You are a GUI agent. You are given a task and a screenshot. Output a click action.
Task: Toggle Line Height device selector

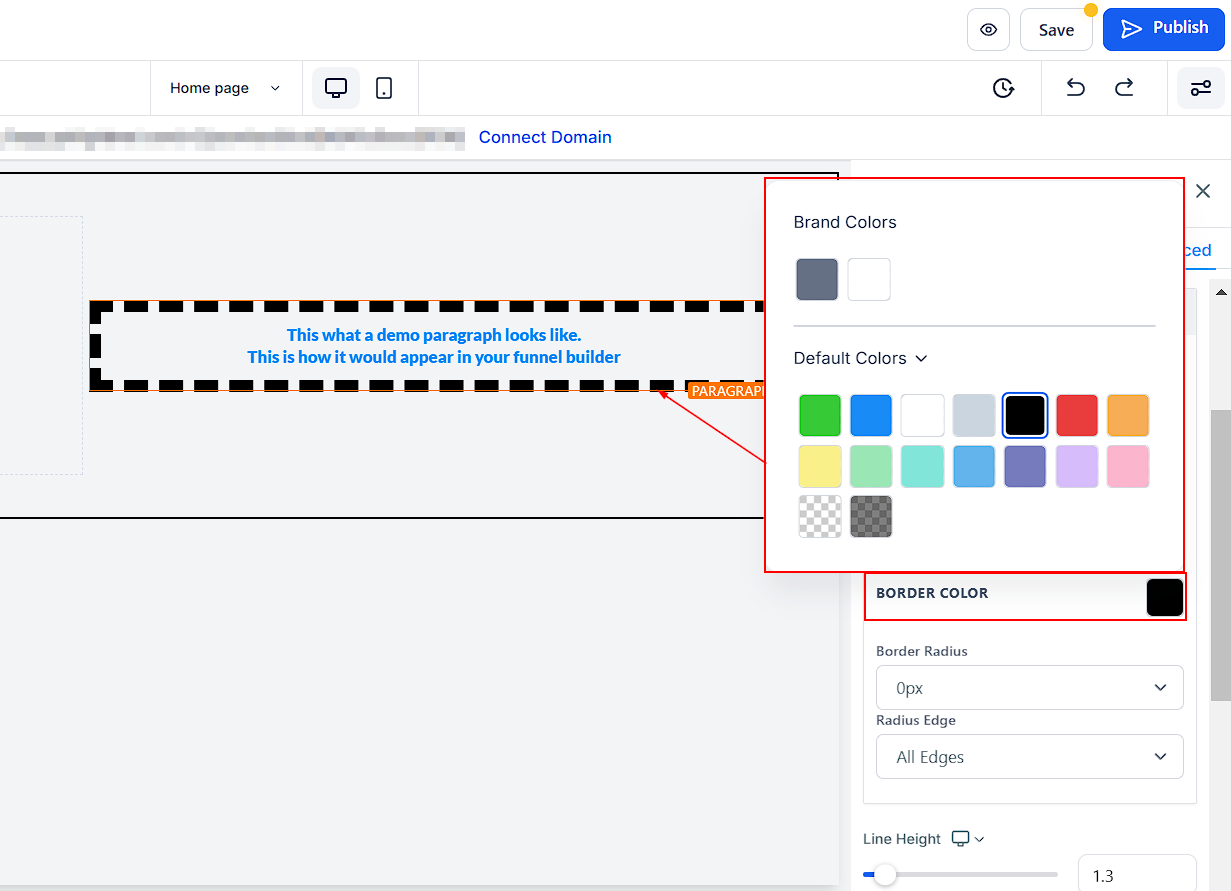(967, 839)
